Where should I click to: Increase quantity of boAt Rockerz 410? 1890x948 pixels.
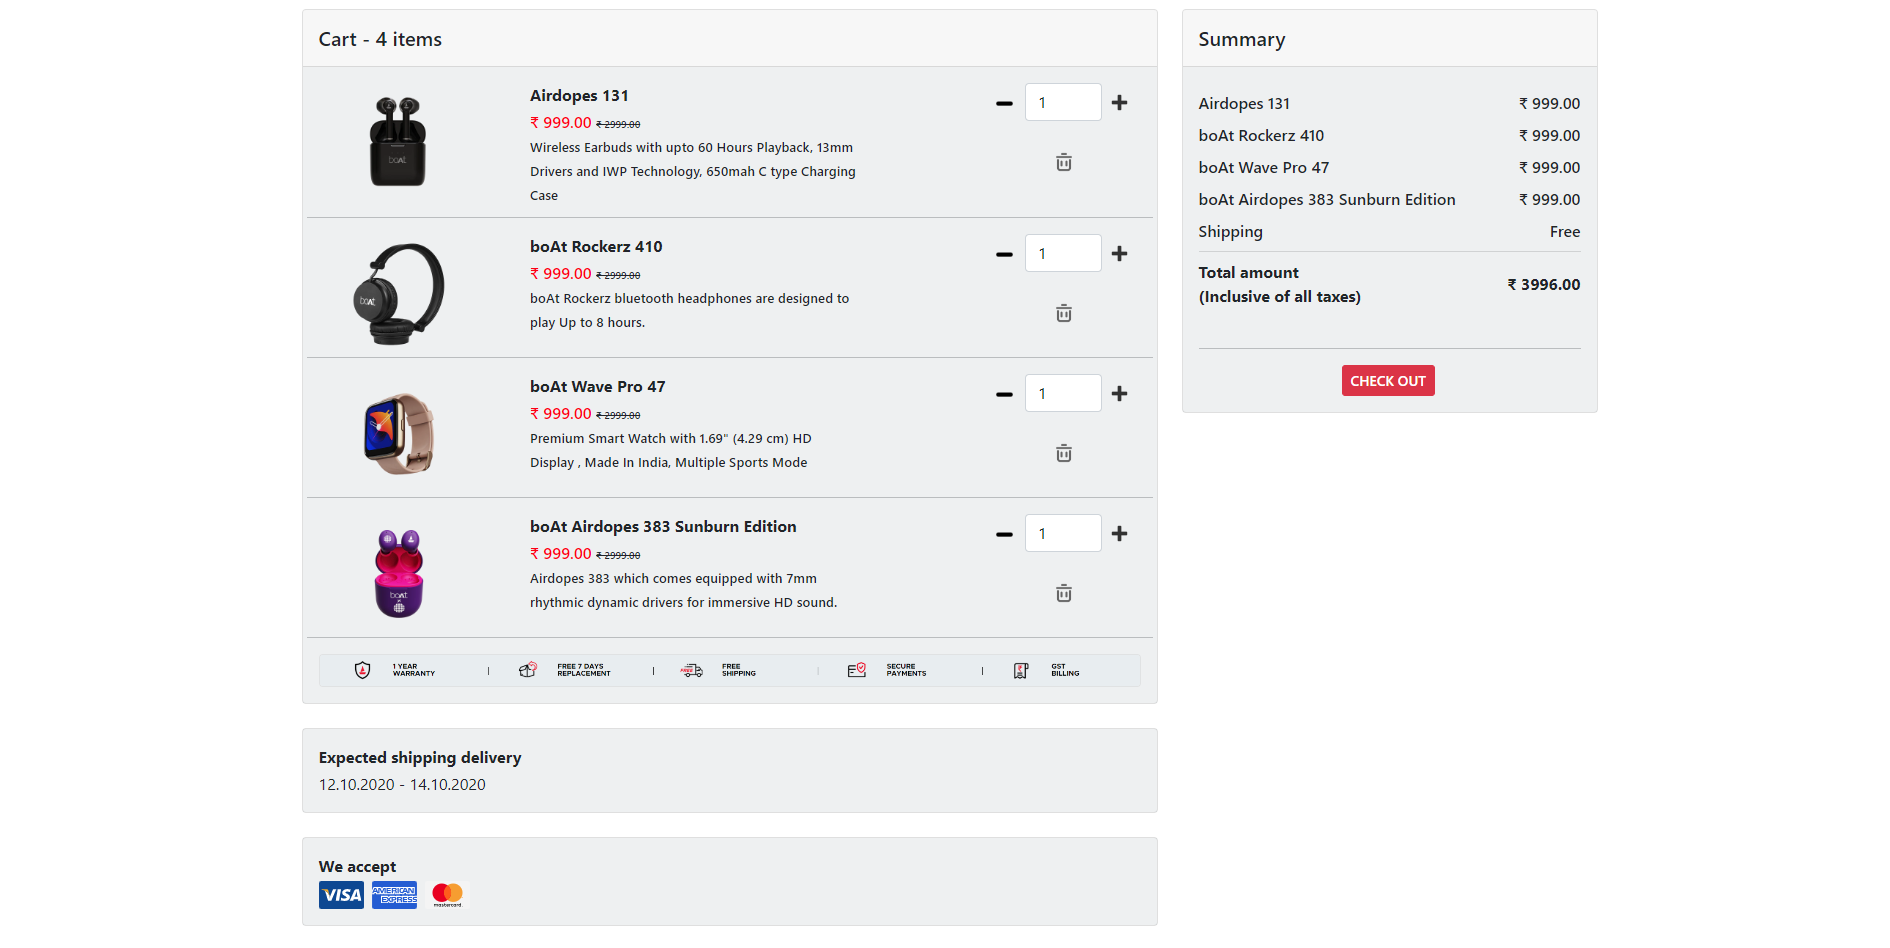(1119, 254)
